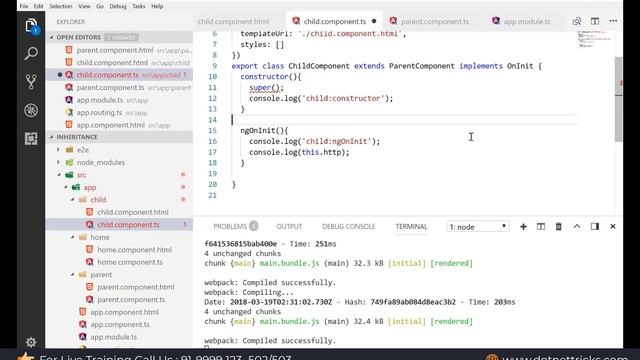The height and width of the screenshot is (360, 640).
Task: Open the Debug menu
Action: click(x=118, y=6)
